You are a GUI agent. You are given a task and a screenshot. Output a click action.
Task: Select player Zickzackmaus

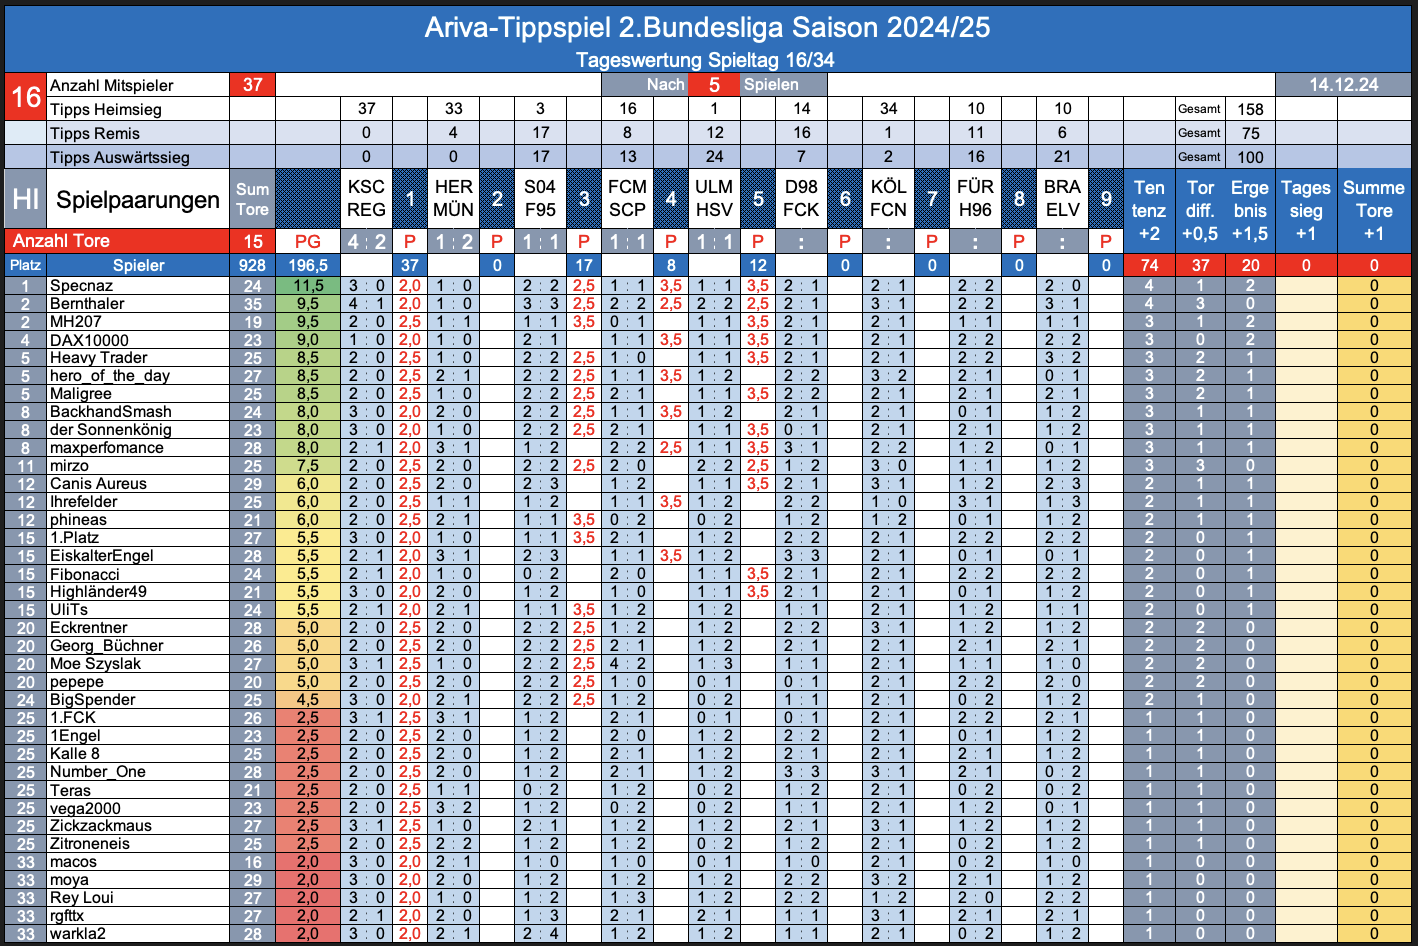pyautogui.click(x=138, y=826)
